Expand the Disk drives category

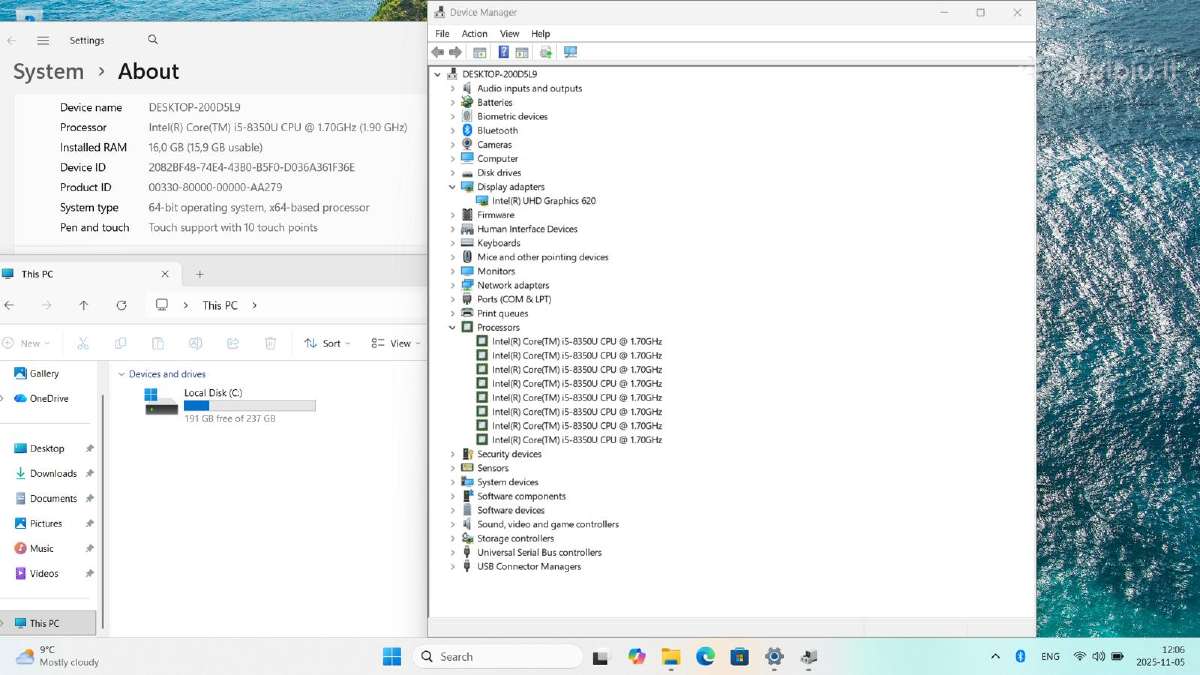(452, 173)
